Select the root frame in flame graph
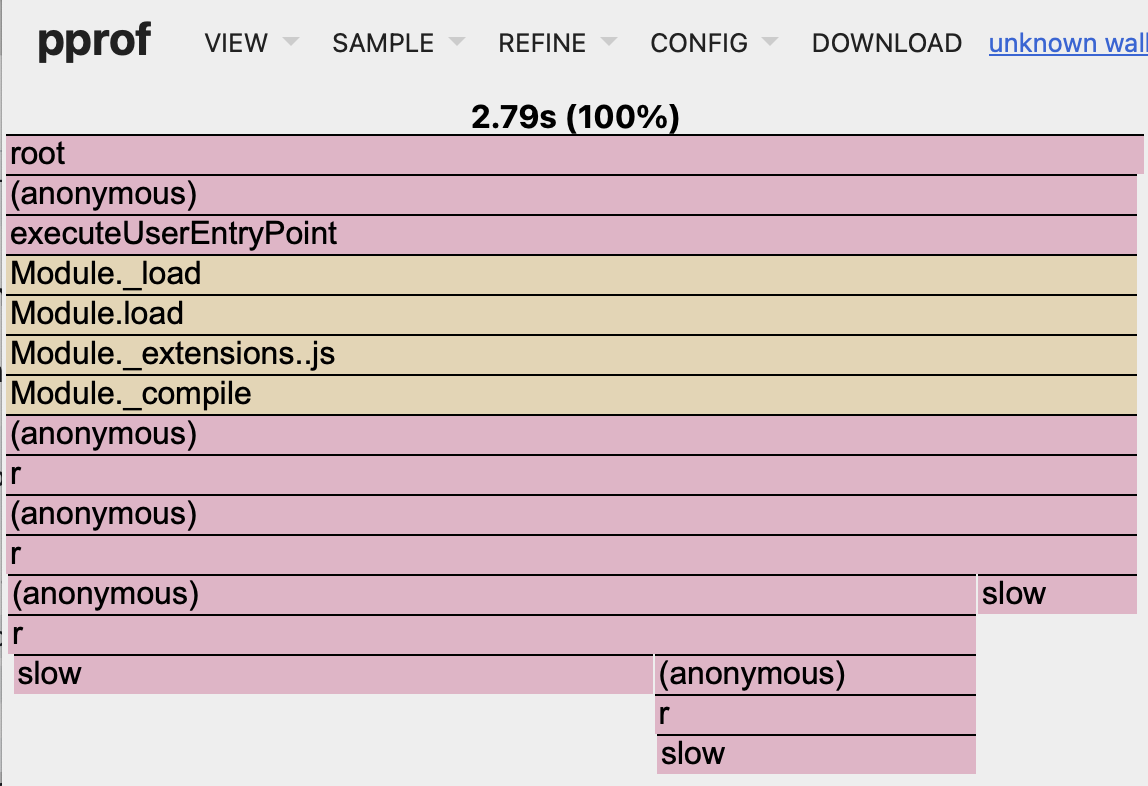Viewport: 1148px width, 786px height. tap(574, 155)
